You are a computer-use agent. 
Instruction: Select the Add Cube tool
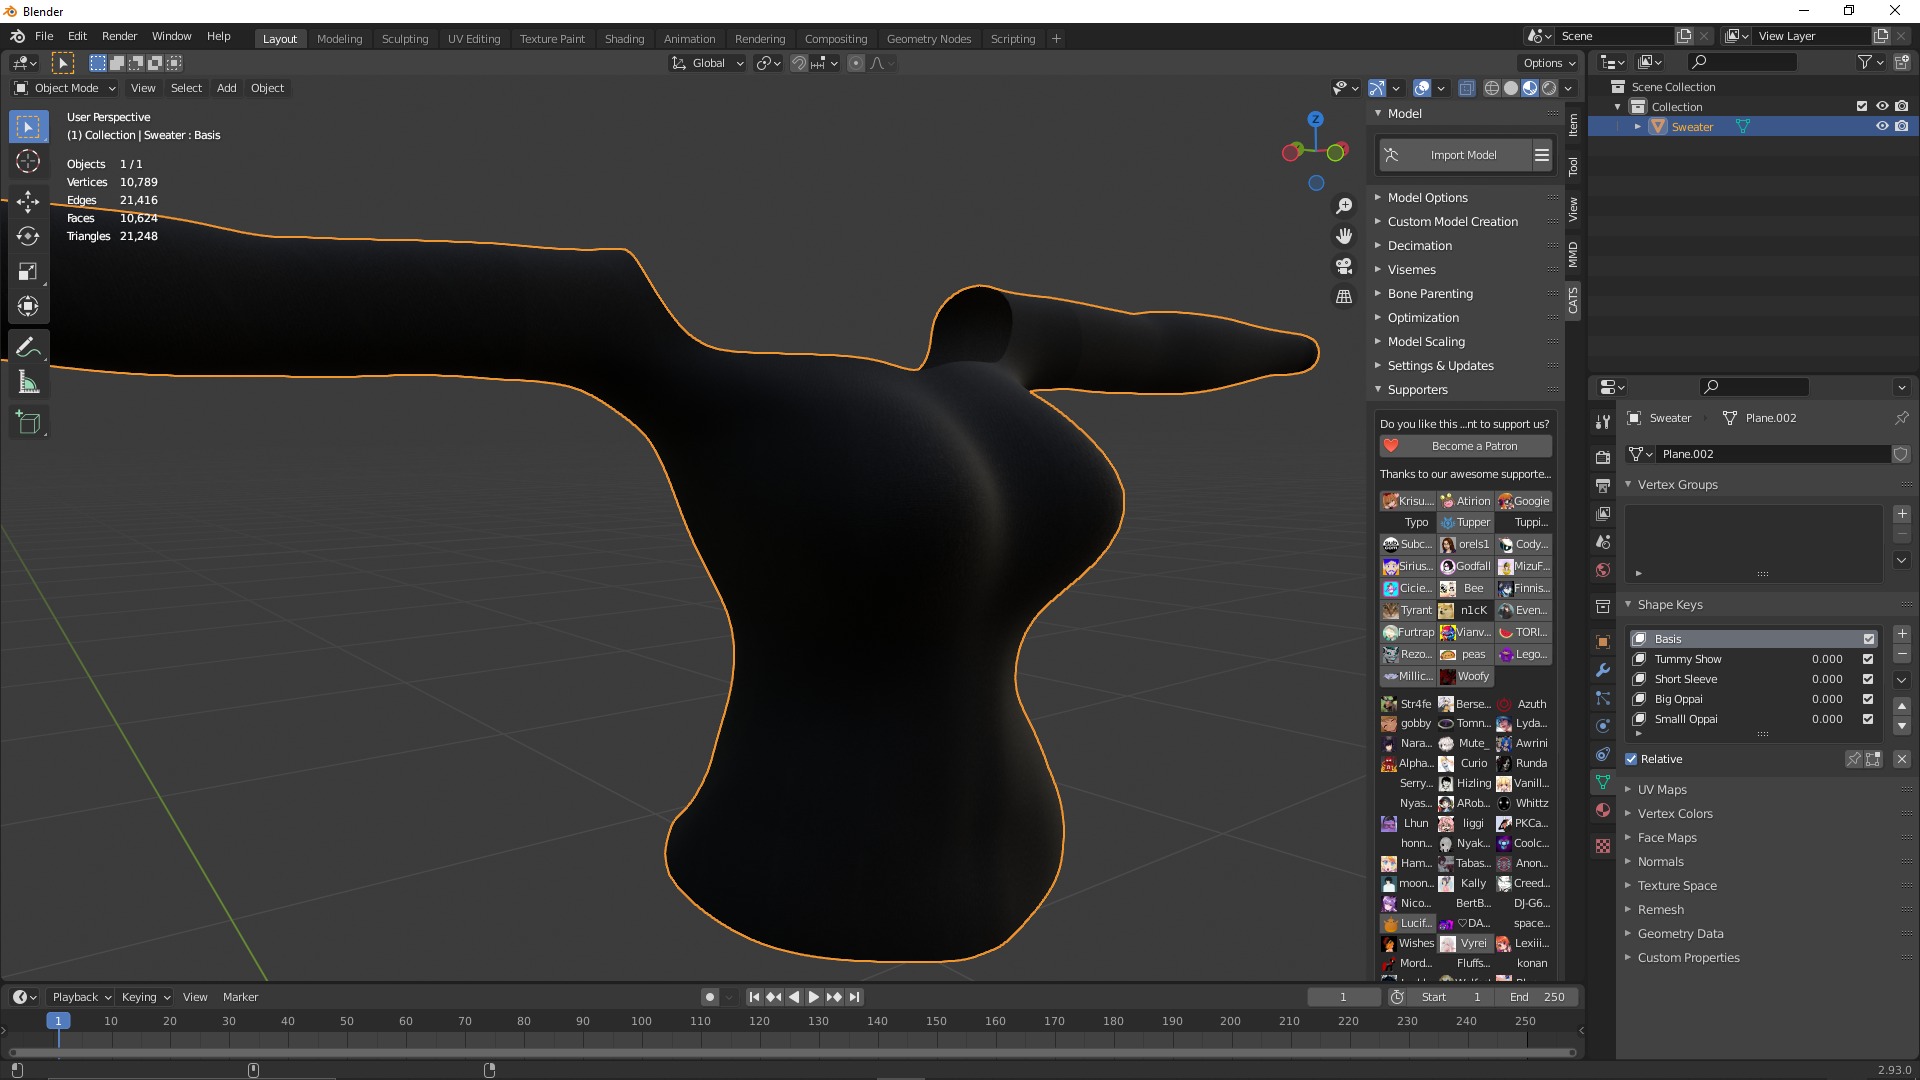pyautogui.click(x=28, y=423)
